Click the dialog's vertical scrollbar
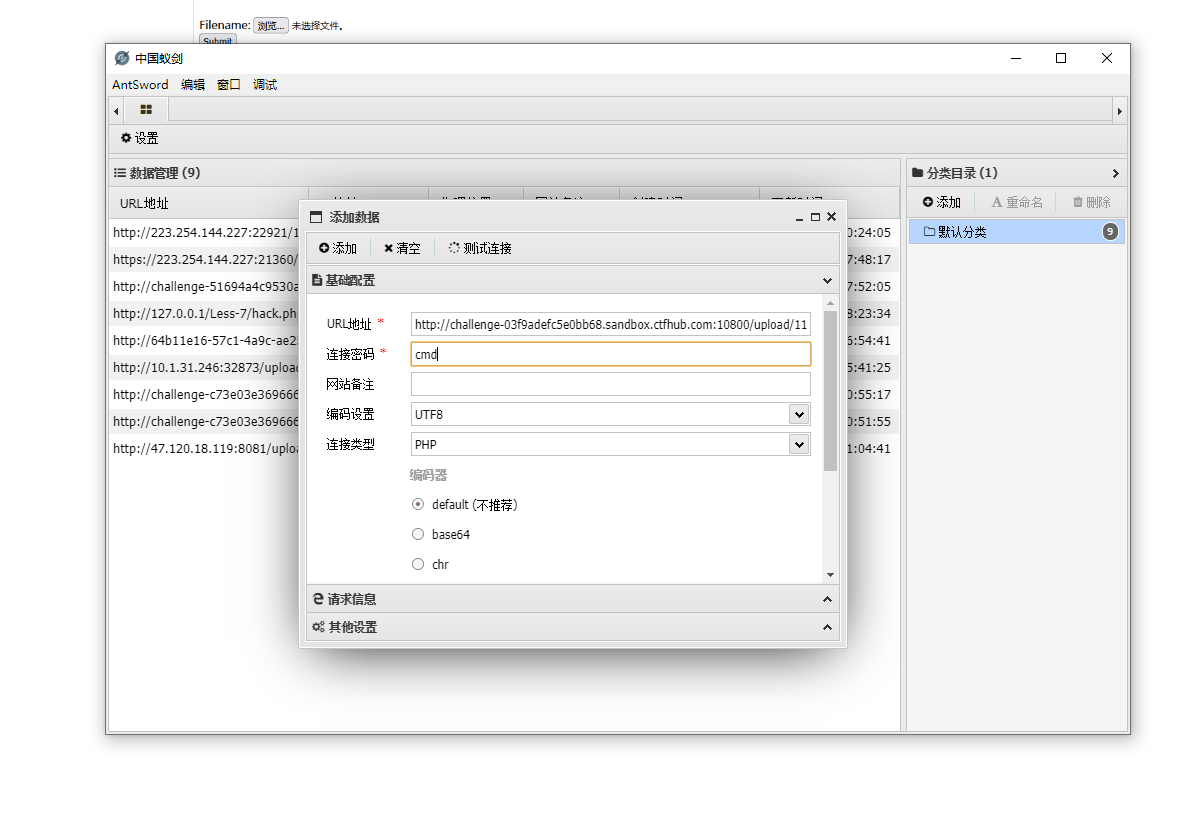The image size is (1197, 816). click(830, 390)
